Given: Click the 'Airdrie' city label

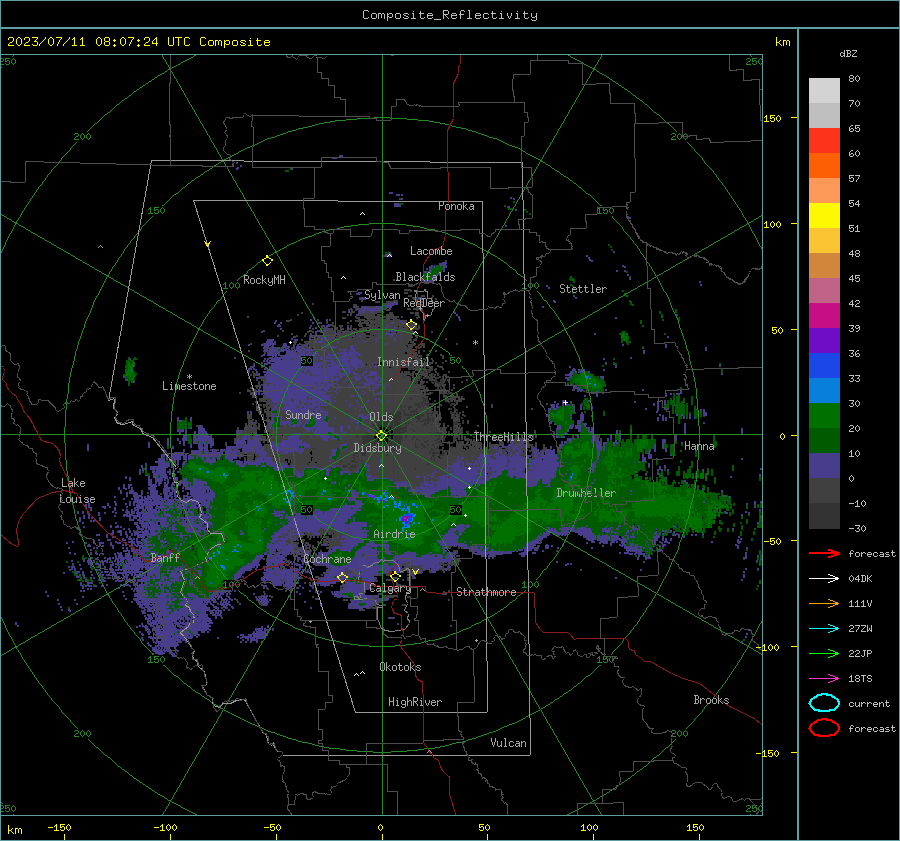Looking at the screenshot, I should pos(394,534).
